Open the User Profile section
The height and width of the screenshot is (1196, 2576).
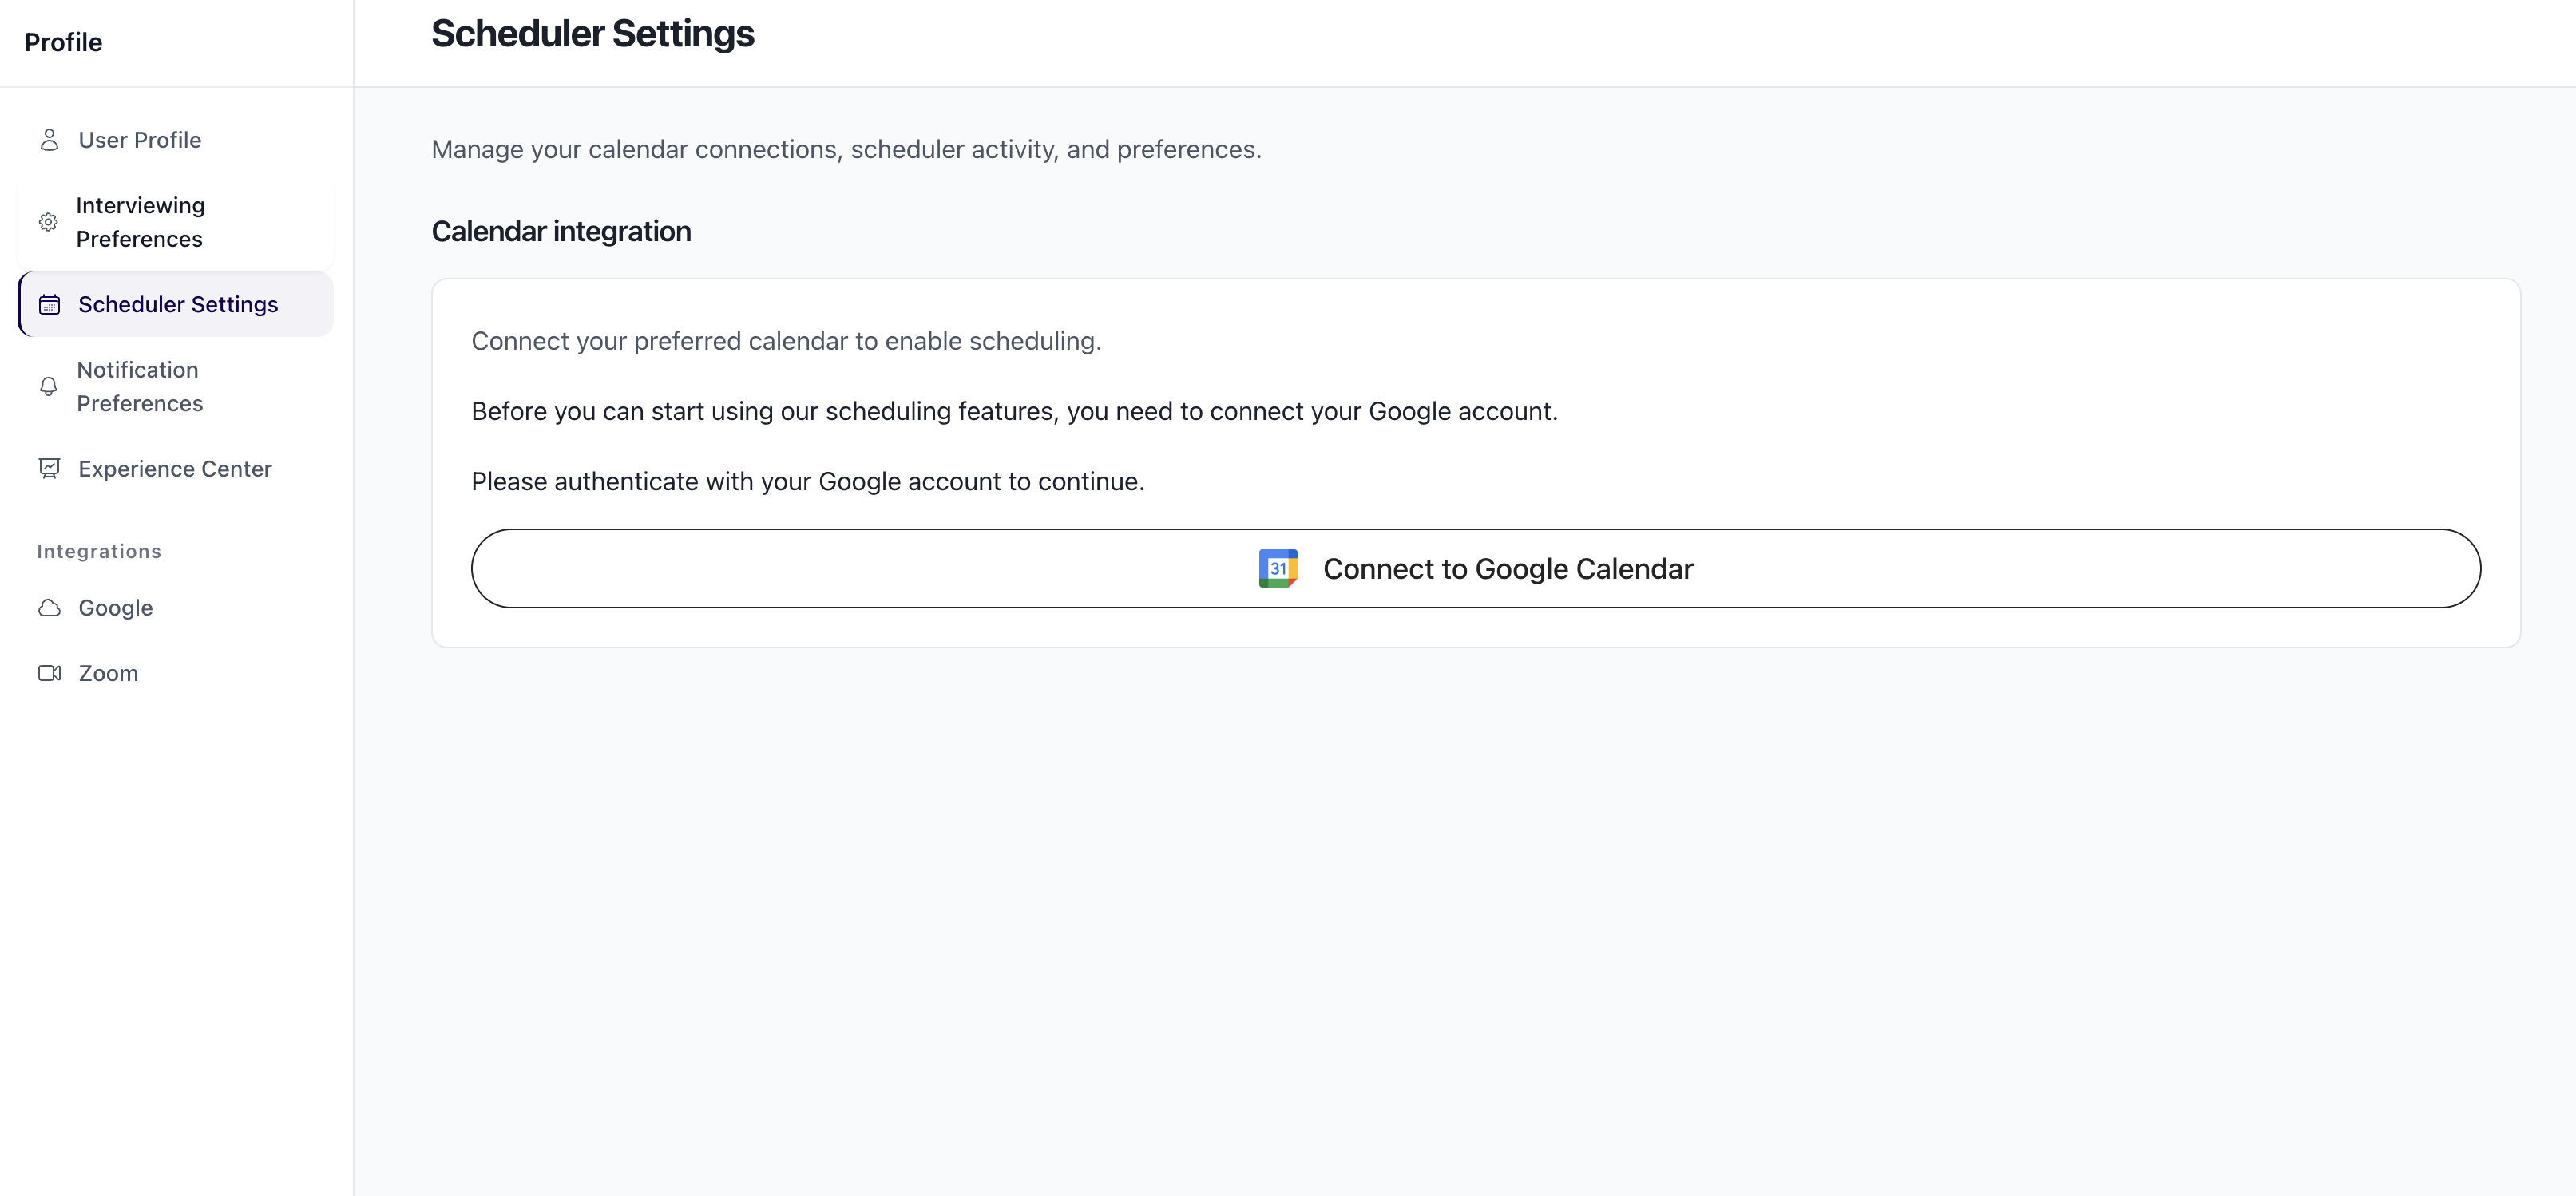coord(176,140)
